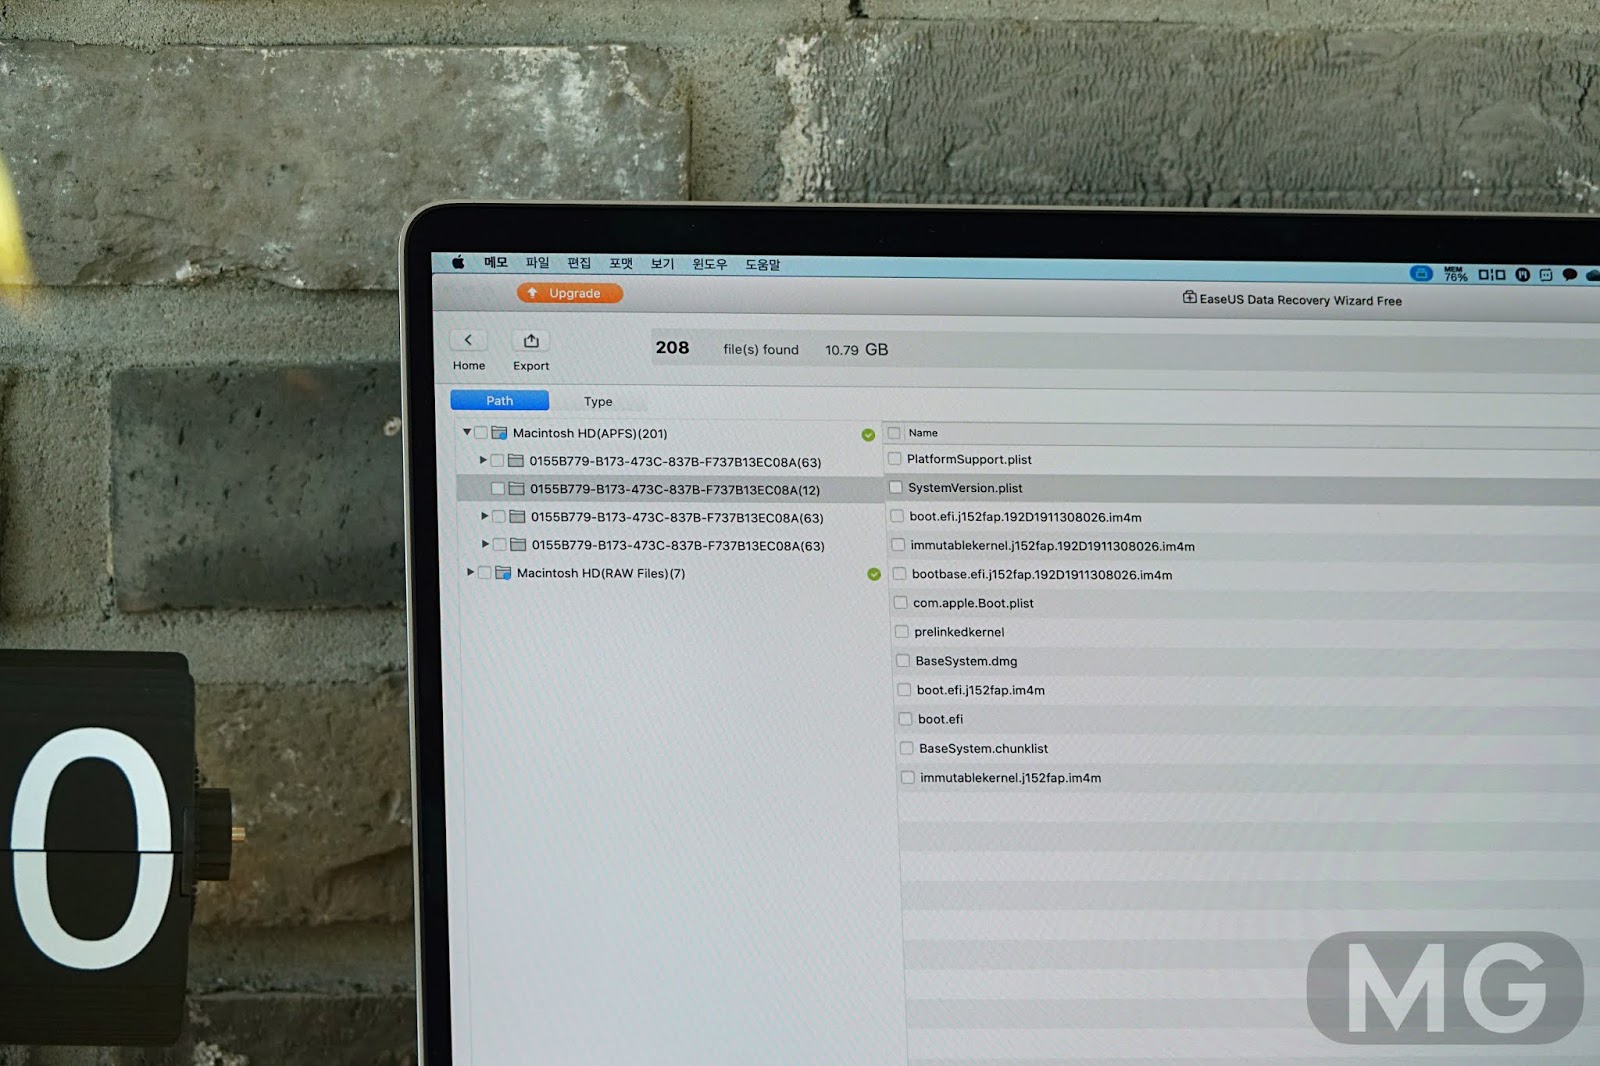Open the 포맷 menu
This screenshot has height=1066, width=1600.
click(621, 264)
